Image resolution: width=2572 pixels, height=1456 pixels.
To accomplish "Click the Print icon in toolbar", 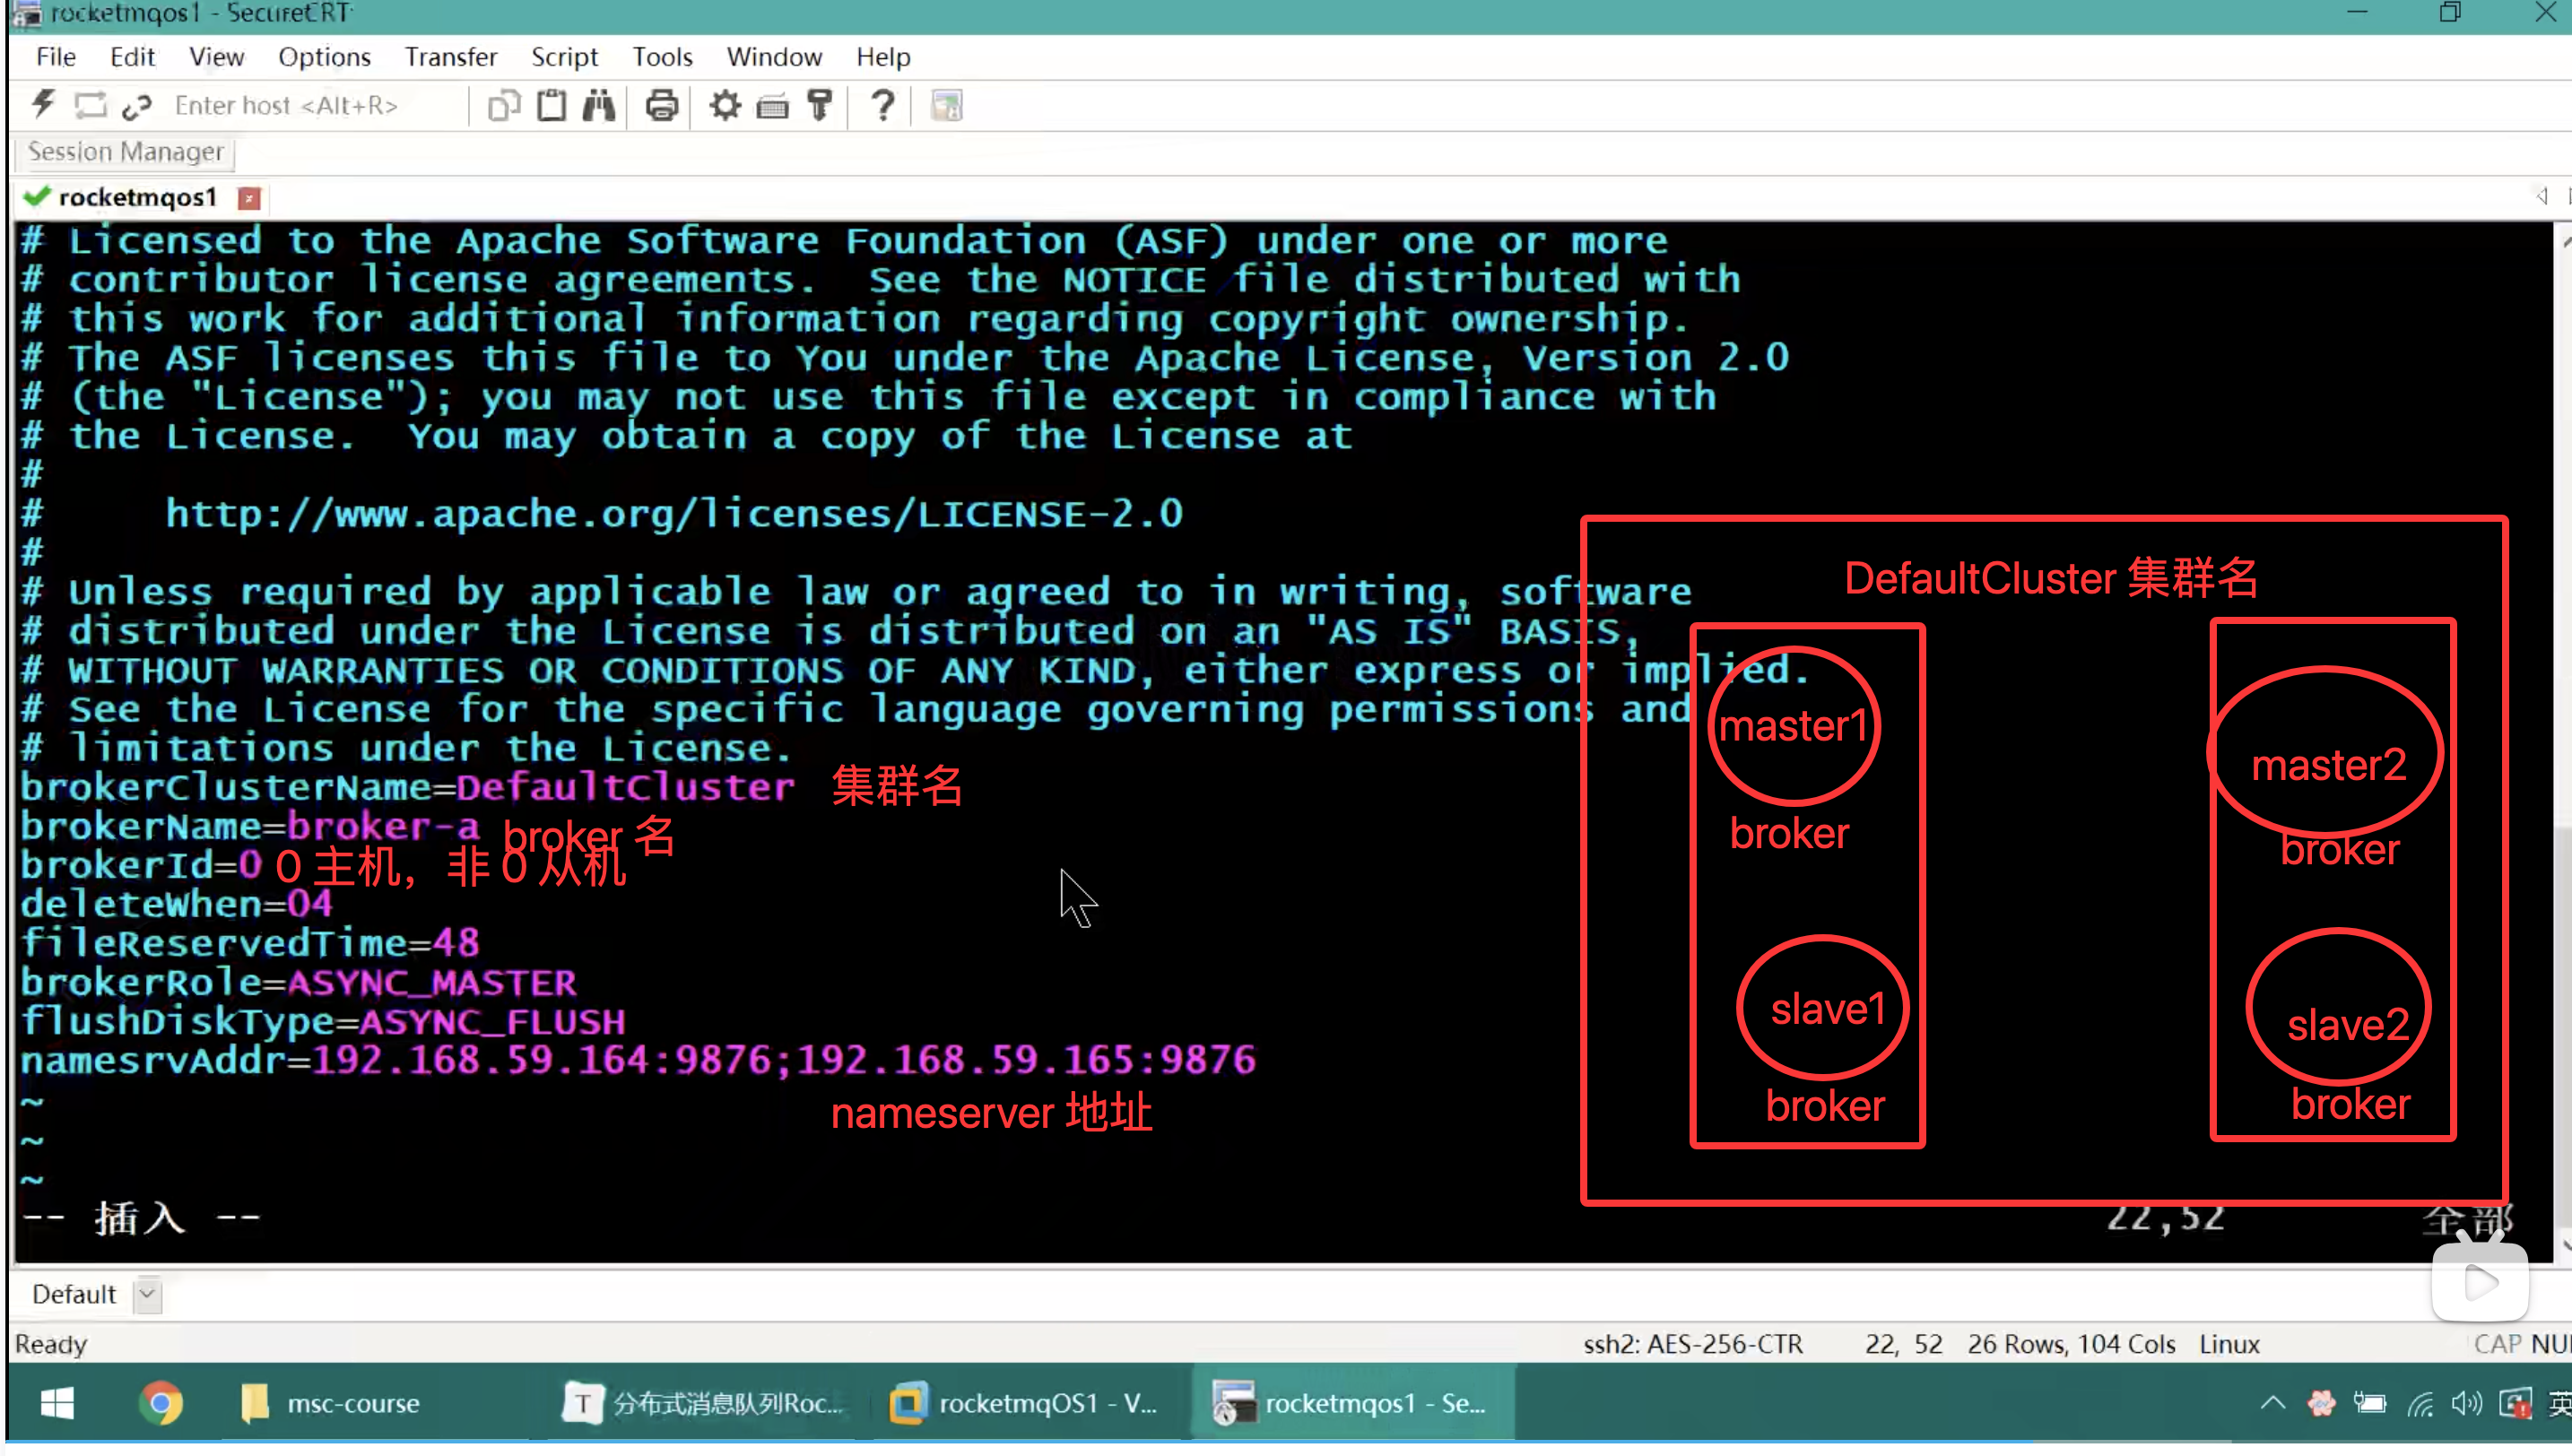I will [x=661, y=105].
